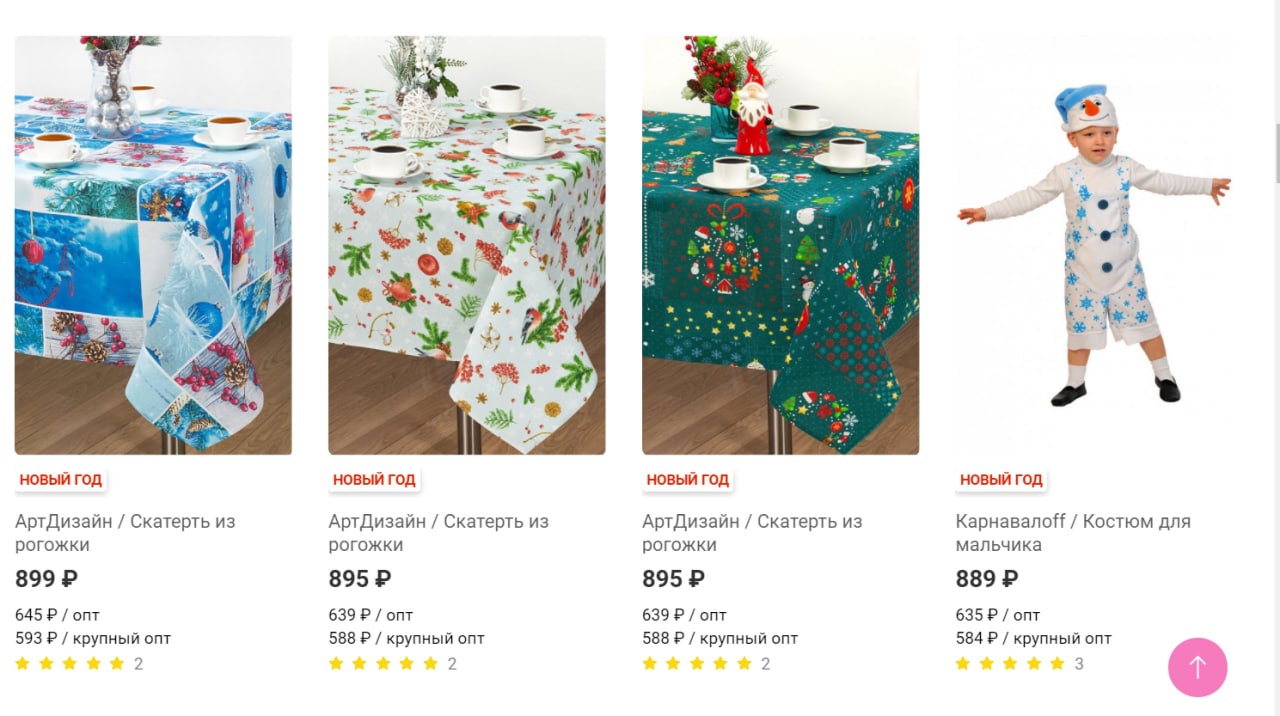Open the blue winter tablecloth product image
This screenshot has height=716, width=1280.
pos(153,245)
